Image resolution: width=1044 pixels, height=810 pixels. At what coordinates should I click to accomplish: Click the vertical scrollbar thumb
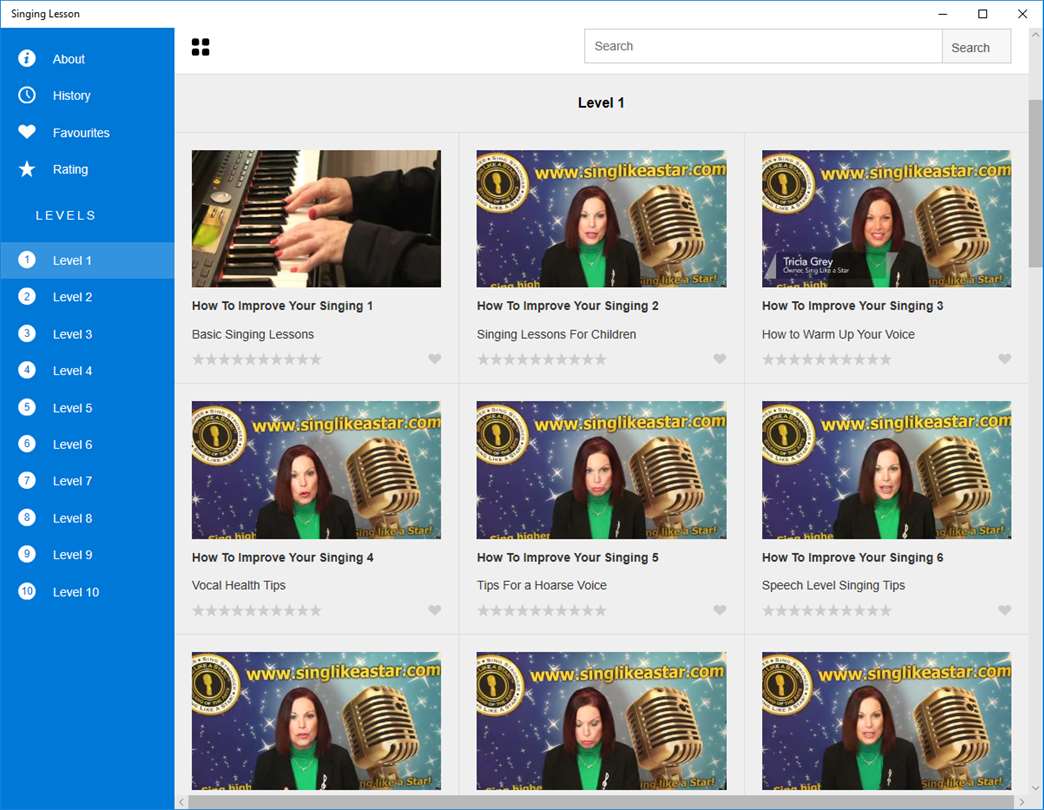coord(1035,184)
